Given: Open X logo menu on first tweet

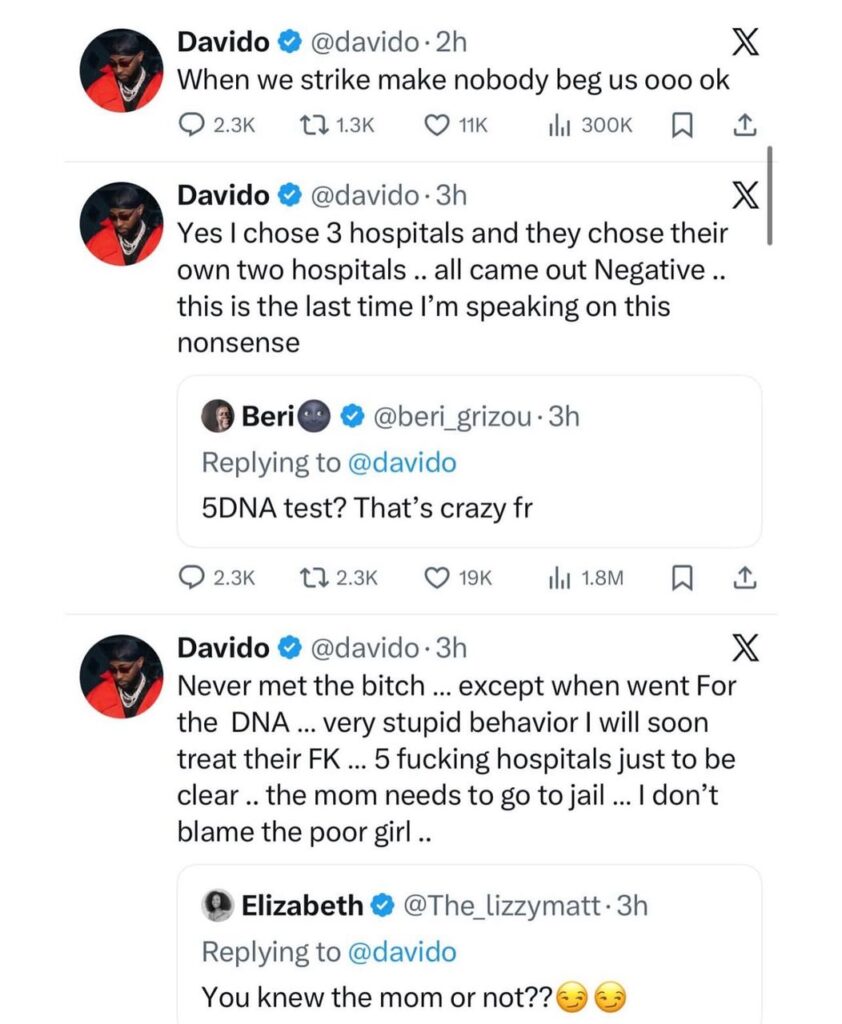Looking at the screenshot, I should tap(745, 43).
